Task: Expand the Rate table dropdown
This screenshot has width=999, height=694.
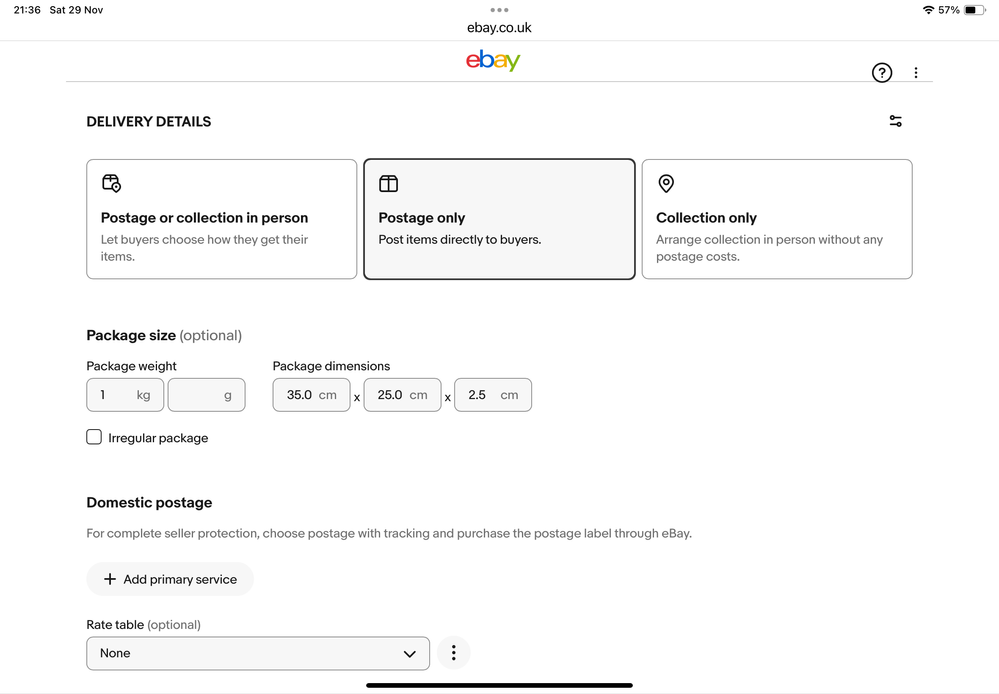Action: point(257,653)
